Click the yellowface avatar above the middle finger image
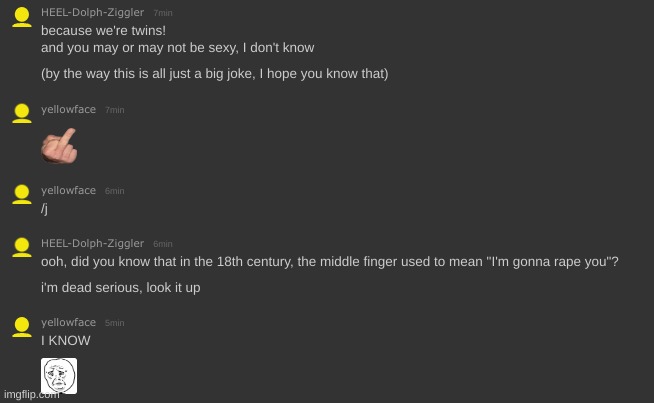654x403 pixels. point(22,113)
